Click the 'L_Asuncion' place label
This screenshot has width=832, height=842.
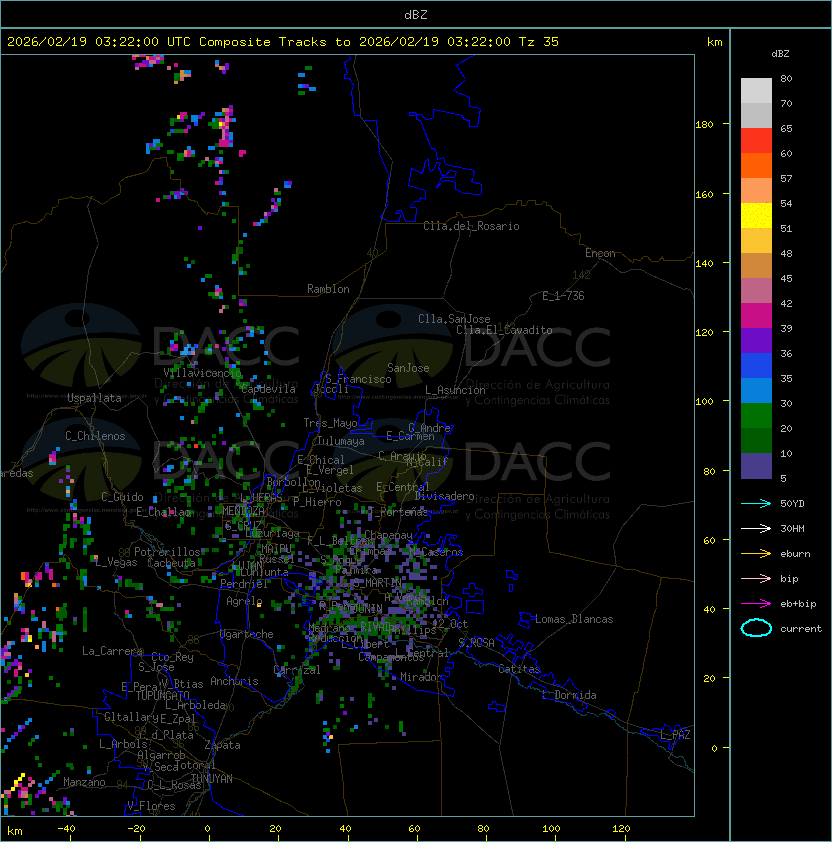tap(455, 390)
